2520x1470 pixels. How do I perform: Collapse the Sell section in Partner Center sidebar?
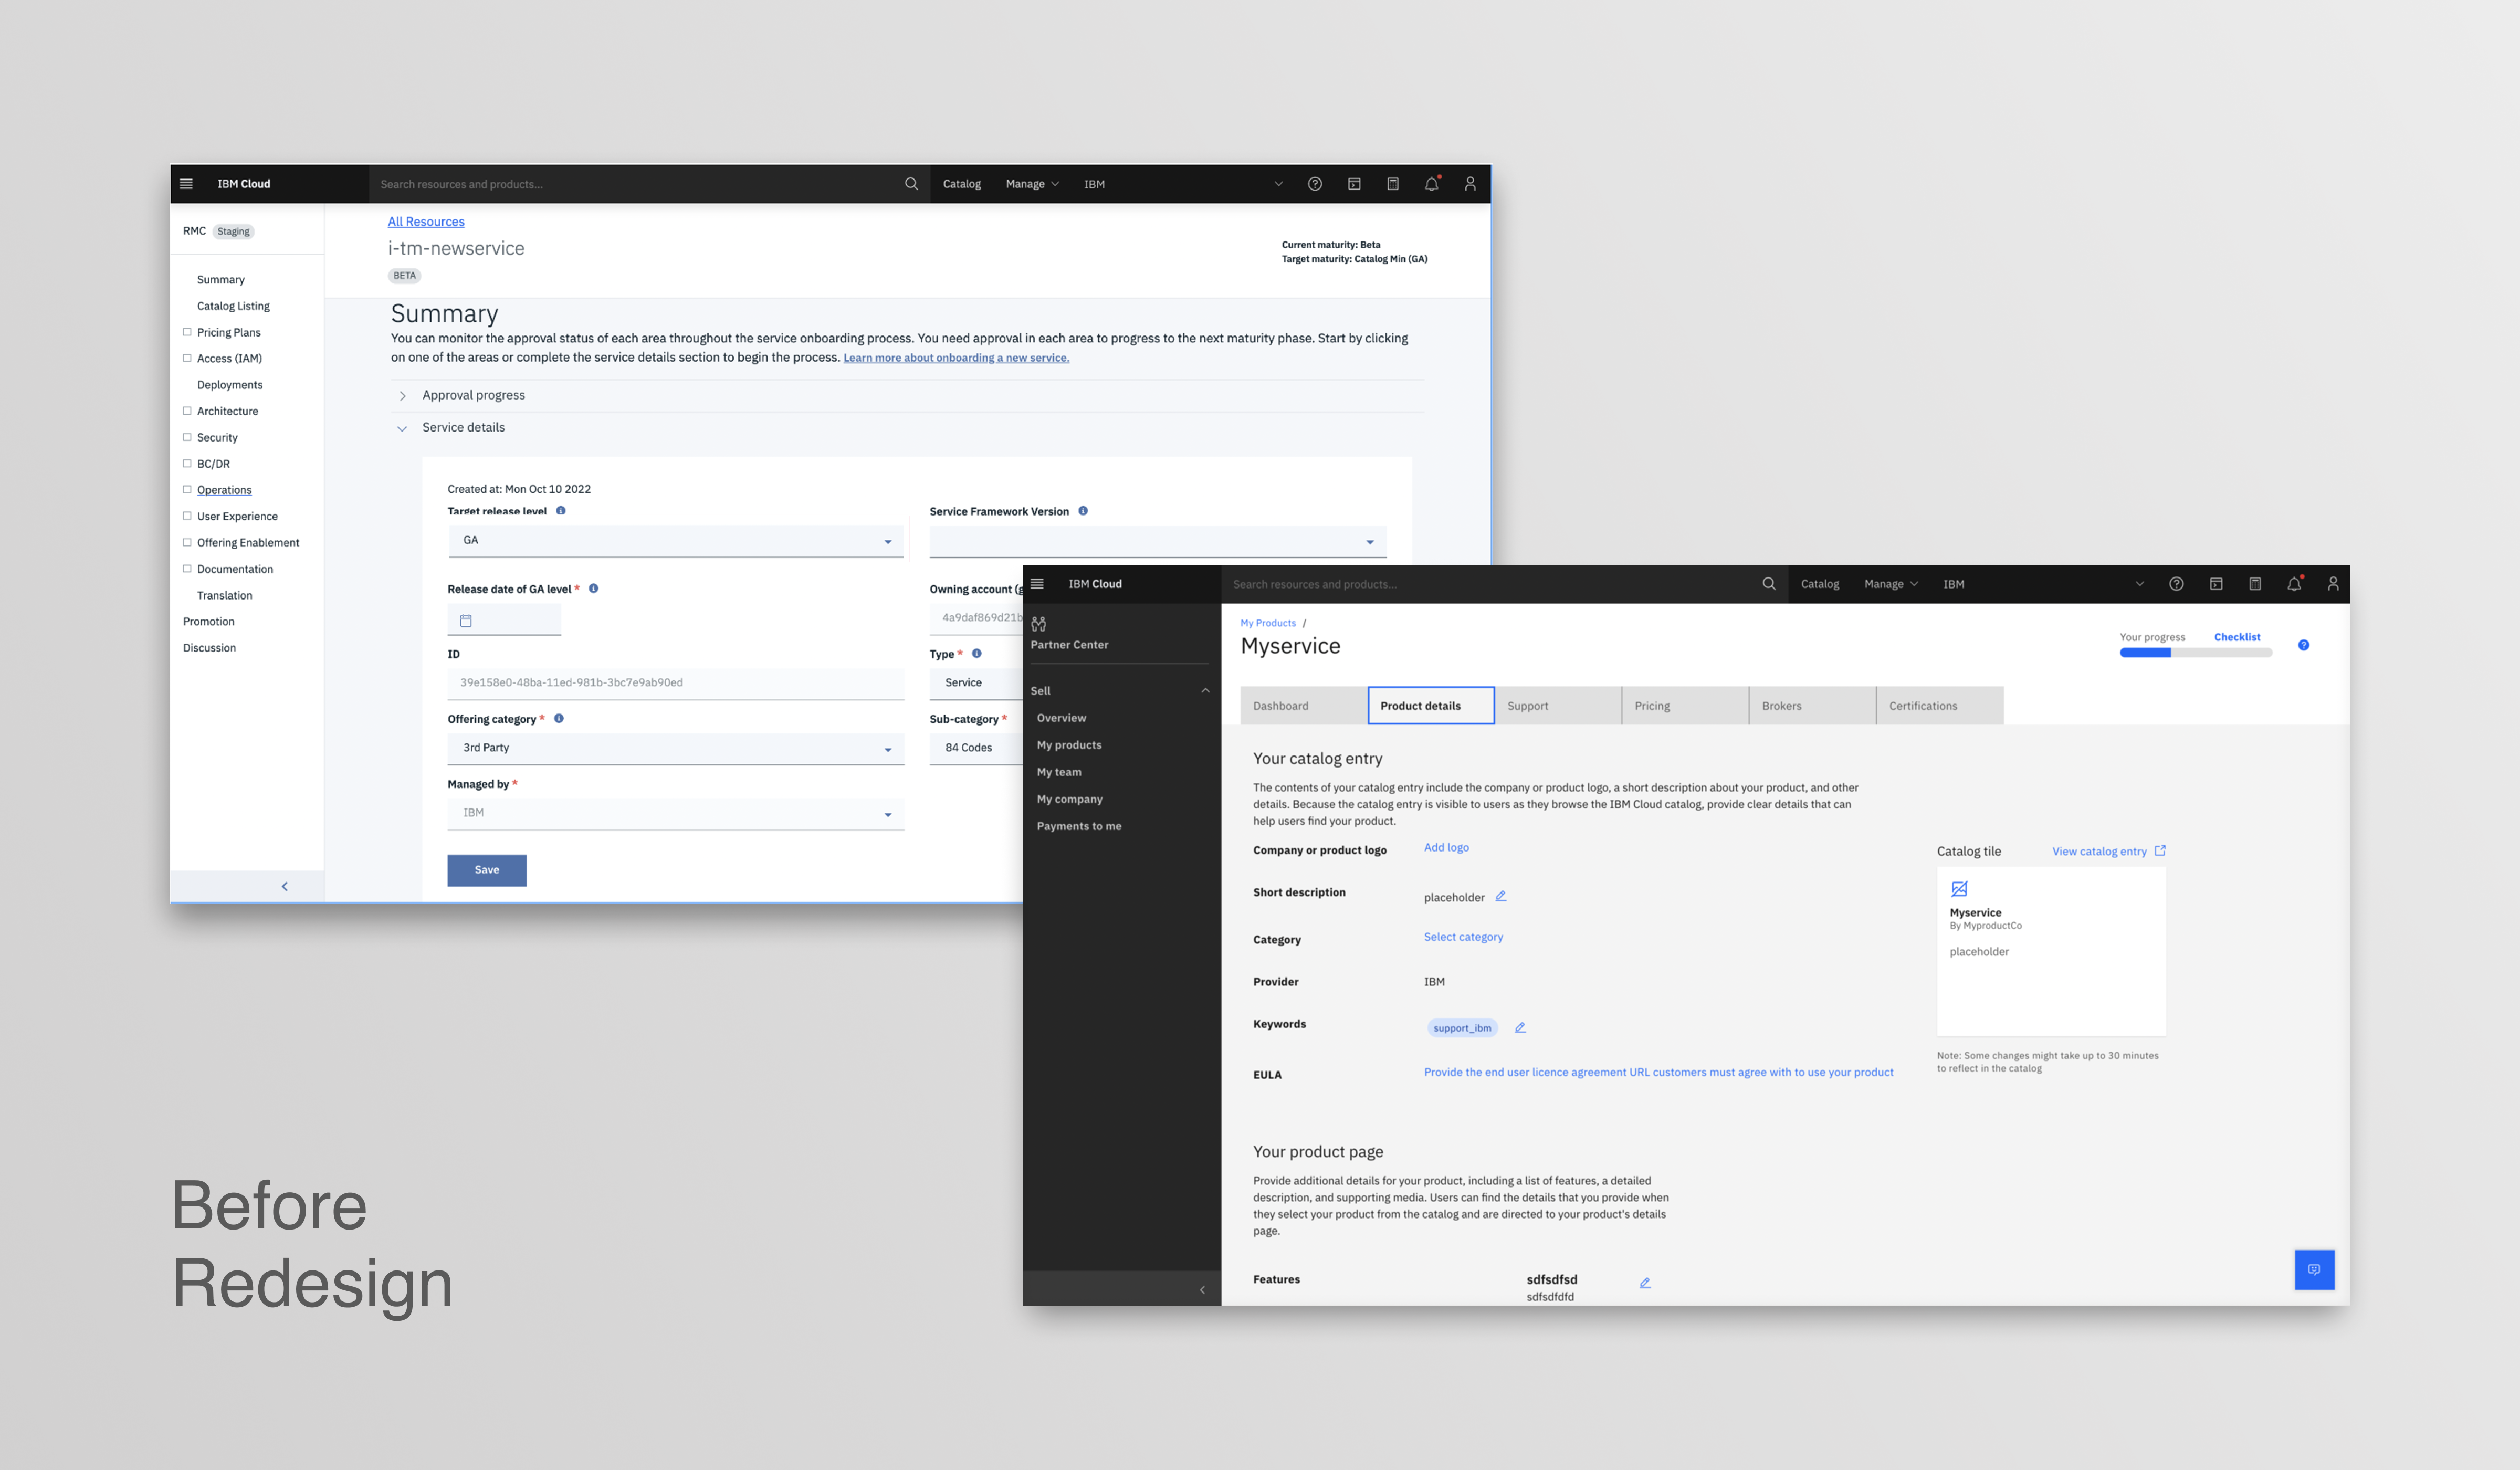pos(1205,691)
